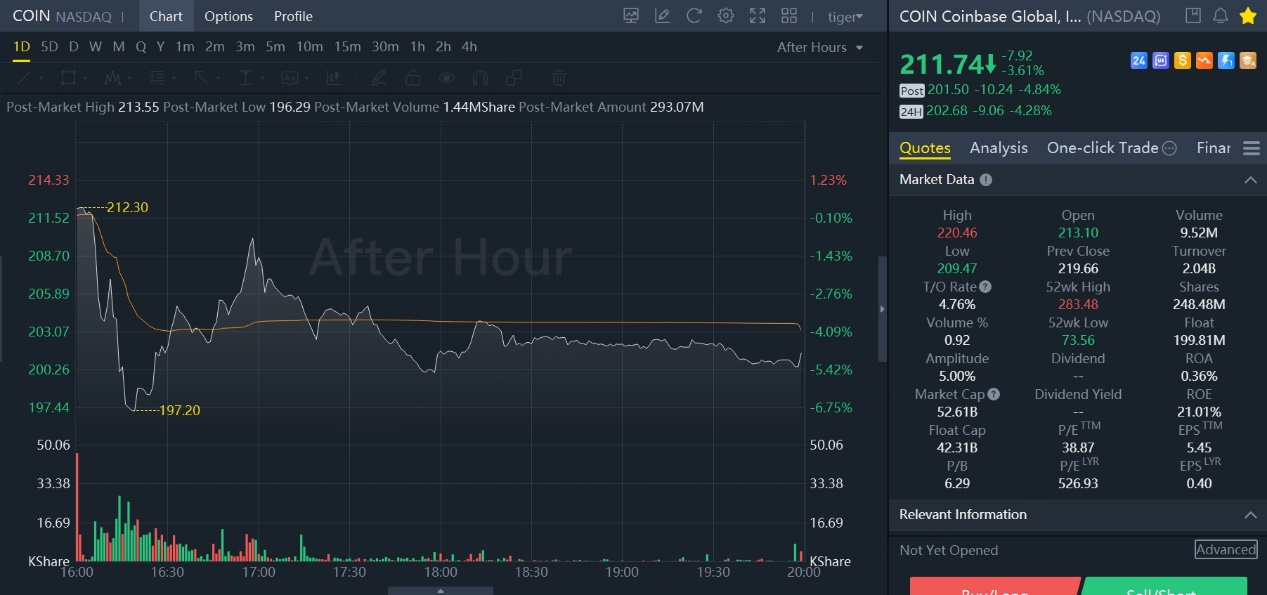Open the panel hamburger menu icon
Screen dimensions: 1267x595
point(1251,148)
